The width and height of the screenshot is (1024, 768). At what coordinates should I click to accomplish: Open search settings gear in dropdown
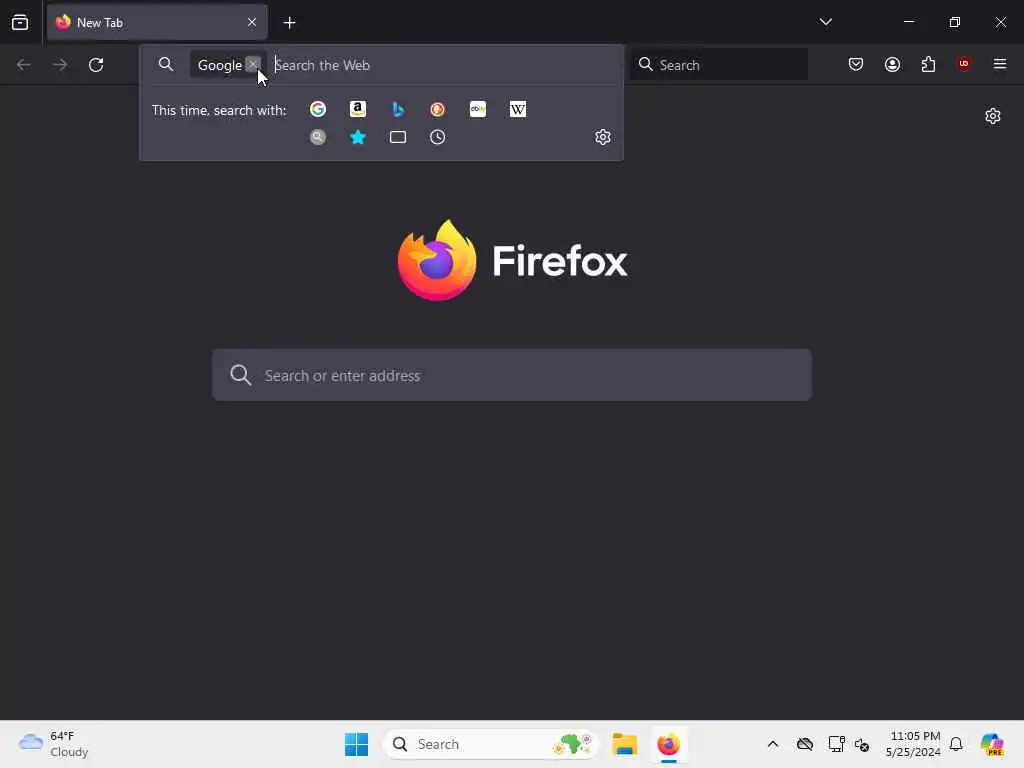click(x=603, y=137)
